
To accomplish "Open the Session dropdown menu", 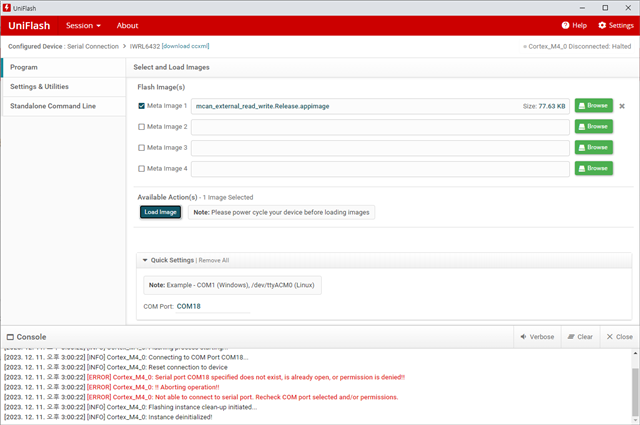I will point(83,25).
